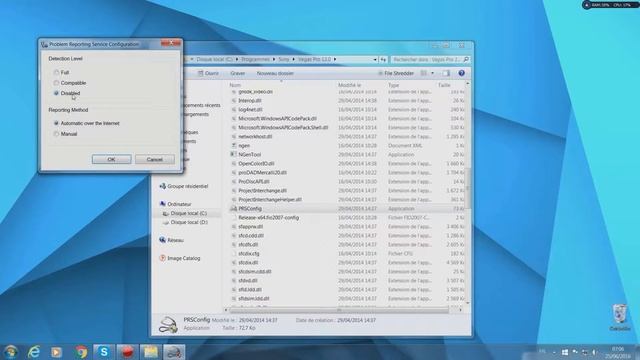640x360 pixels.
Task: Select the sfcdix.cfg file
Action: (249, 253)
